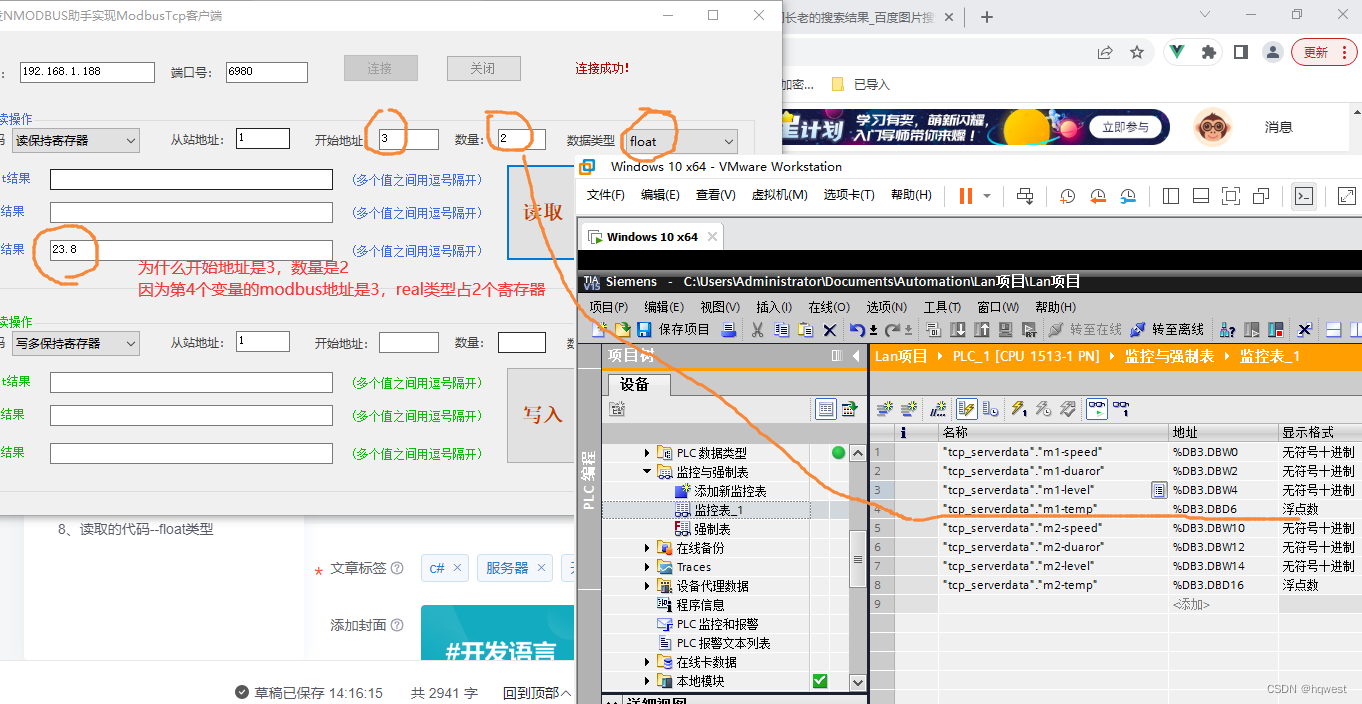Toggle monitor all in watch table toolbar
The height and width of the screenshot is (704, 1362).
pyautogui.click(x=1096, y=408)
